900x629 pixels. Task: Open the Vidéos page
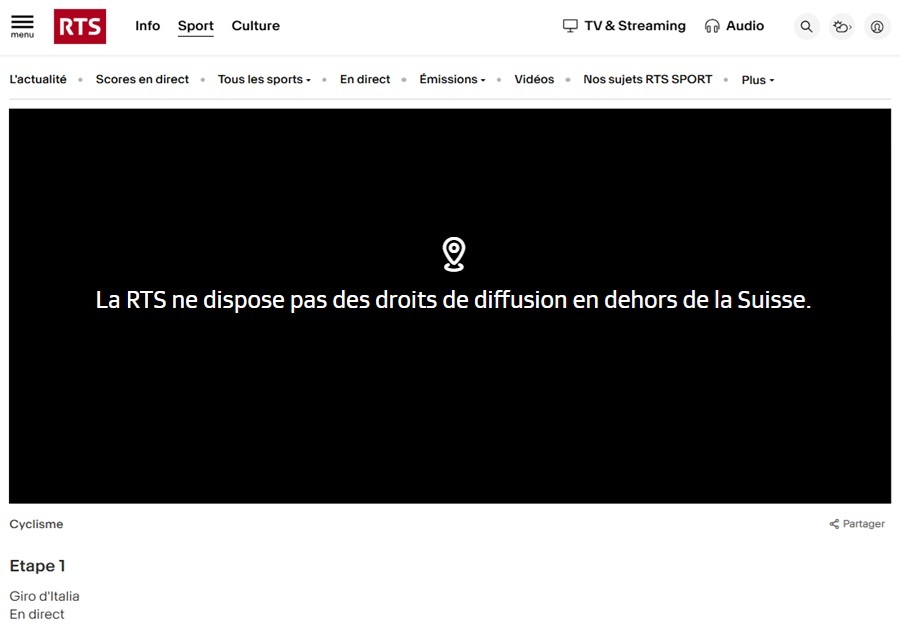click(534, 79)
